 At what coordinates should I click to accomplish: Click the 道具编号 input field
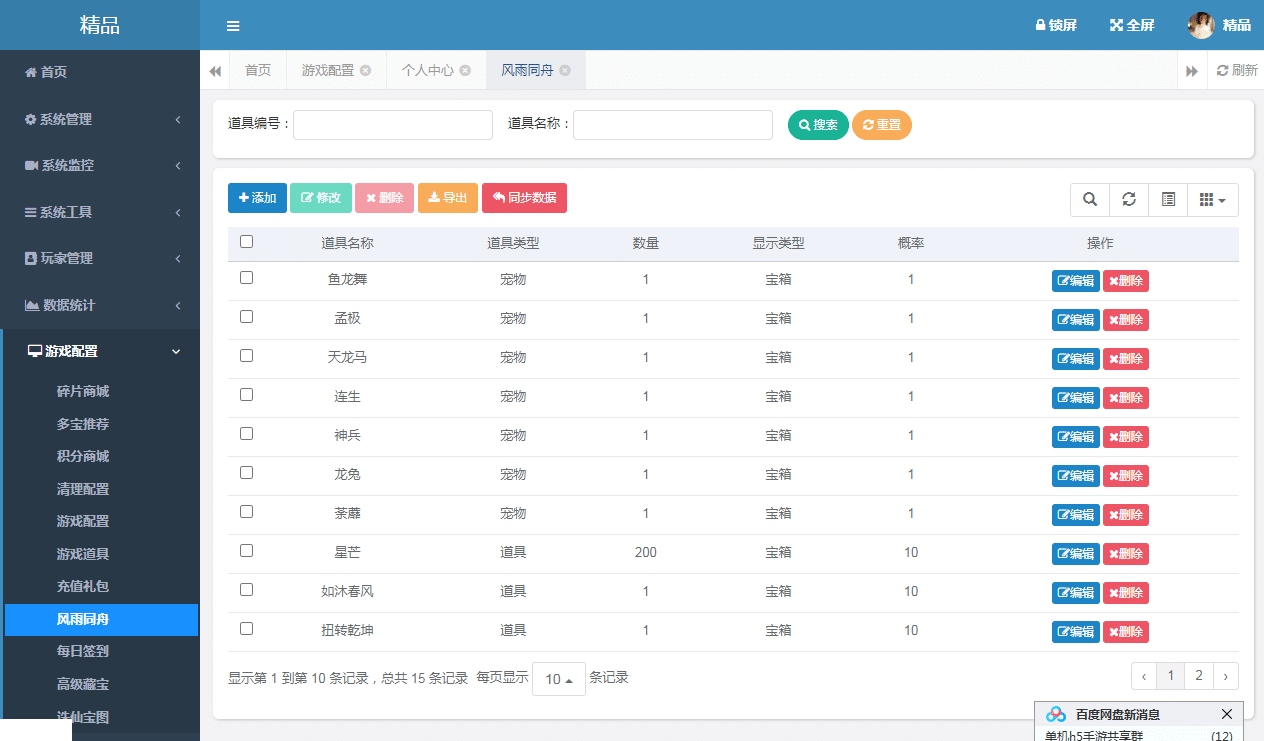[x=393, y=125]
